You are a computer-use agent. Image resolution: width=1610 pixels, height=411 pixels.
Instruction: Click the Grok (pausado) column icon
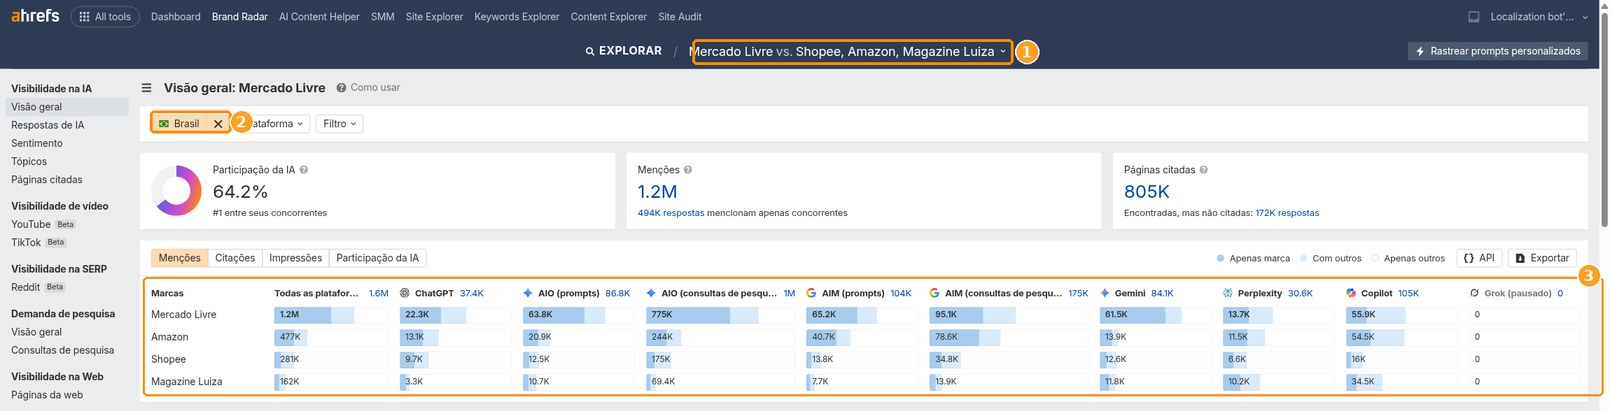pos(1474,293)
